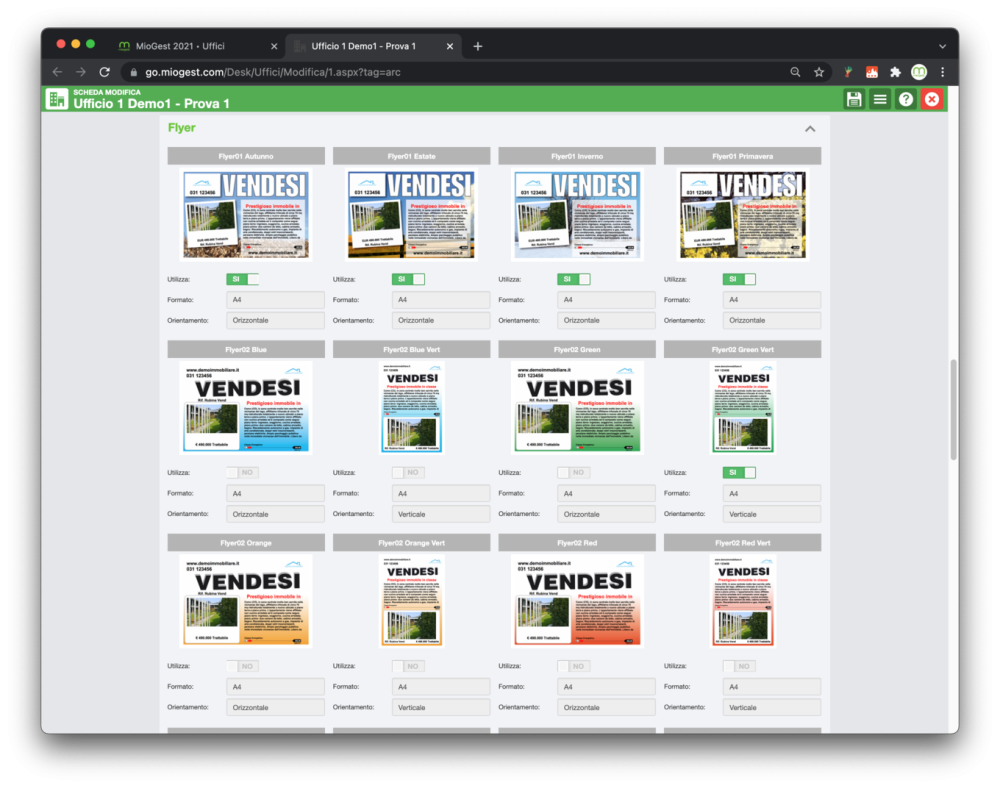
Task: Open Formato field of Flyer02 Green
Action: pos(607,493)
